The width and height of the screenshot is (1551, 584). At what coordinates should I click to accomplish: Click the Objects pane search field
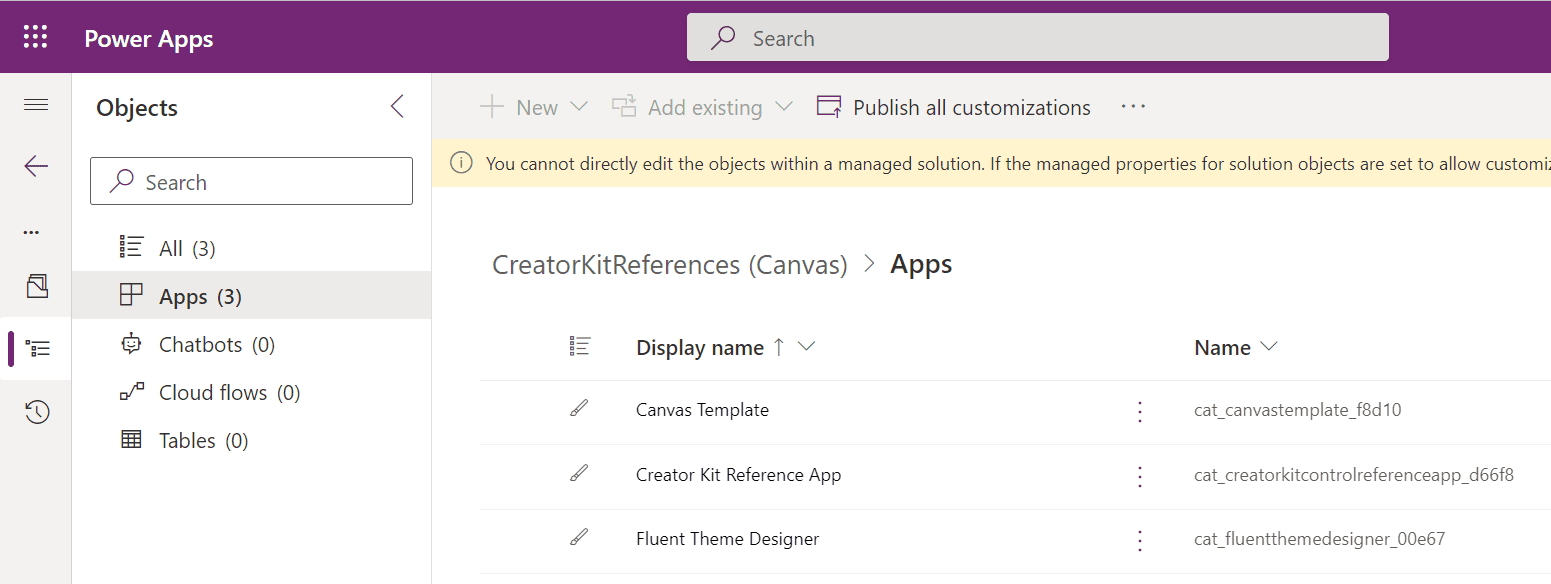251,181
